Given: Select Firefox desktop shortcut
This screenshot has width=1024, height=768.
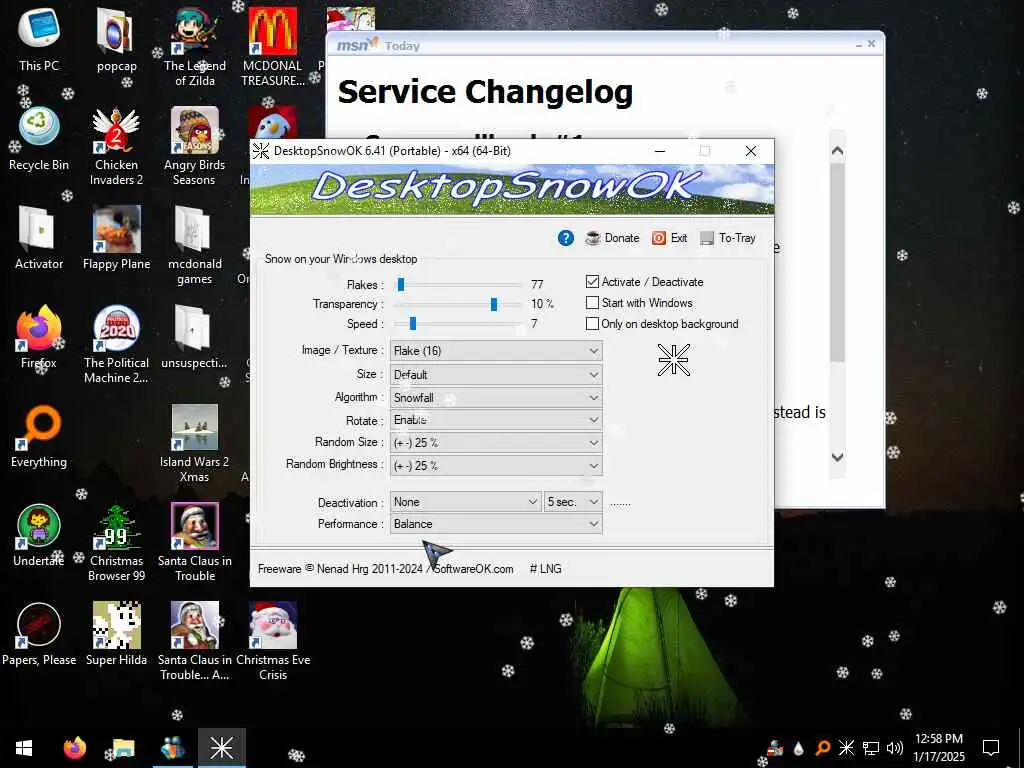Looking at the screenshot, I should pyautogui.click(x=39, y=338).
